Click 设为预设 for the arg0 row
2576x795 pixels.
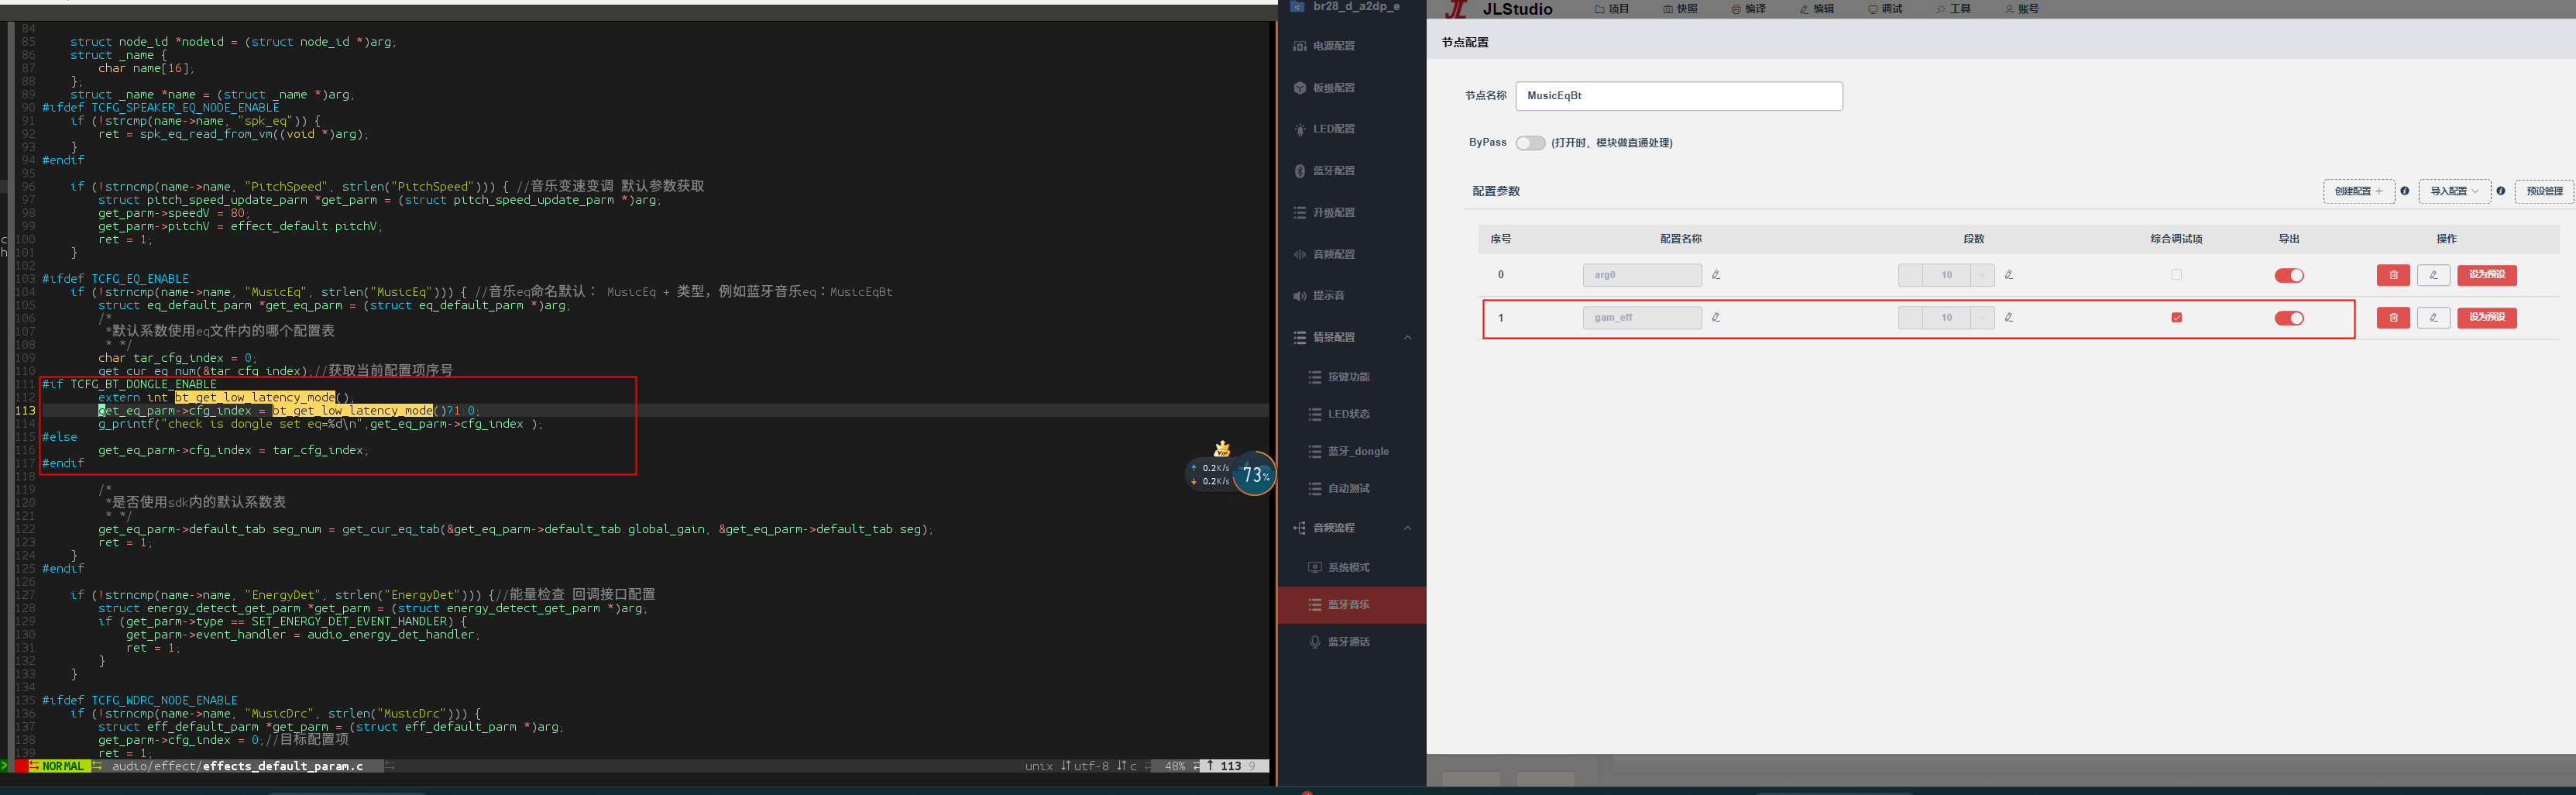tap(2486, 275)
